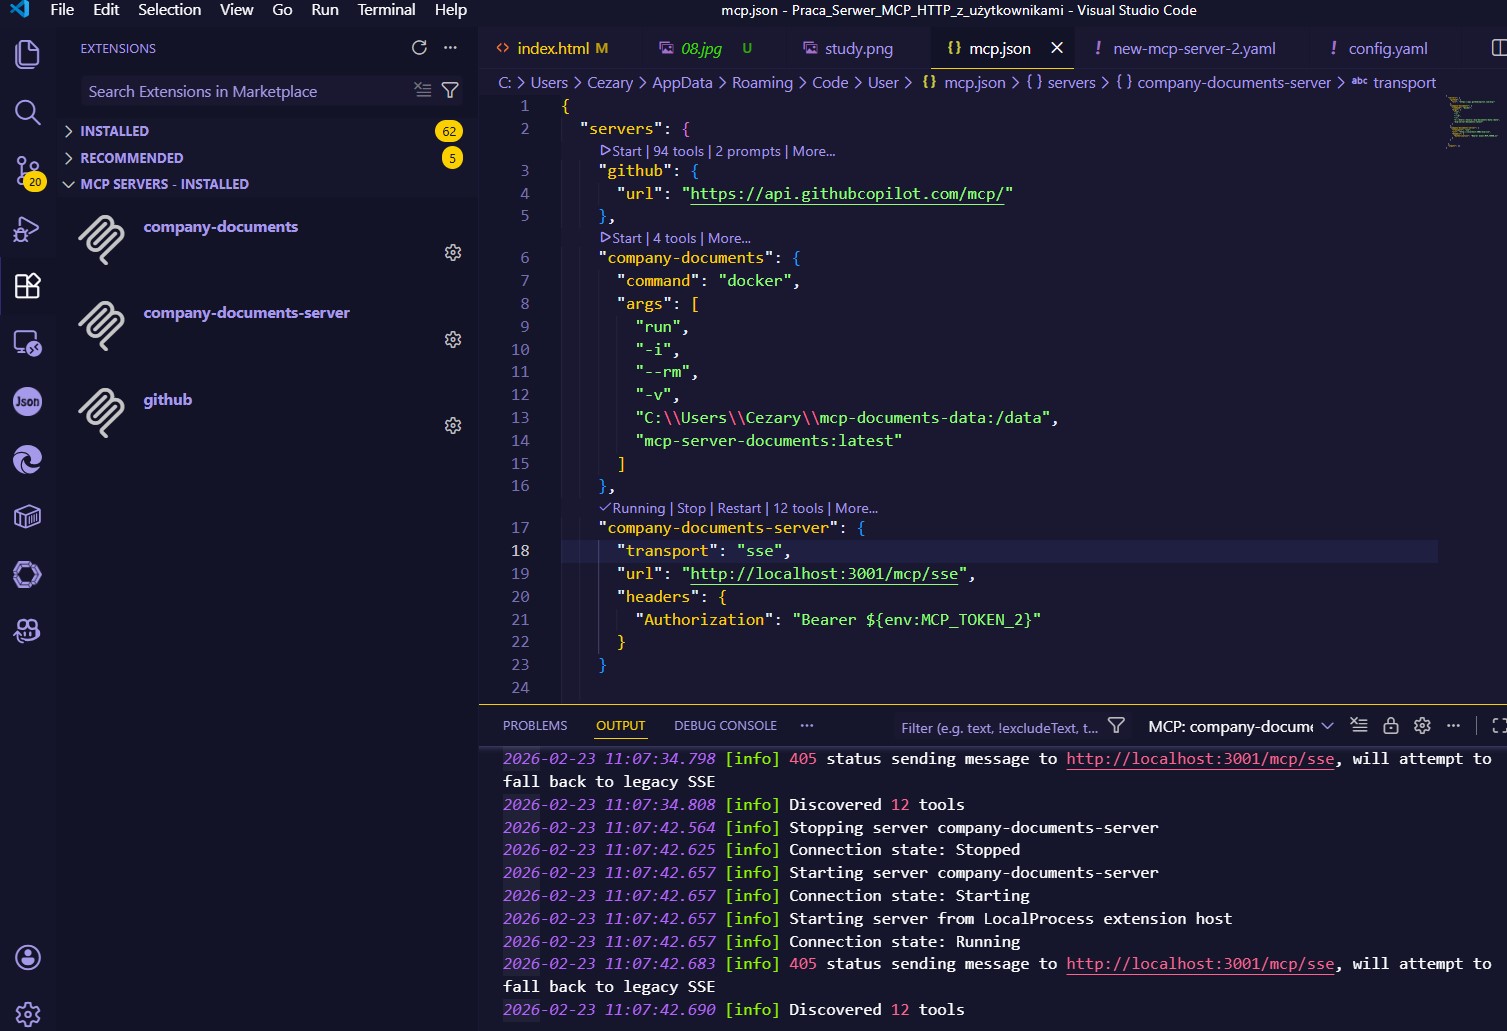The height and width of the screenshot is (1031, 1507).
Task: Open the PROBLEMS panel tab
Action: (x=535, y=726)
